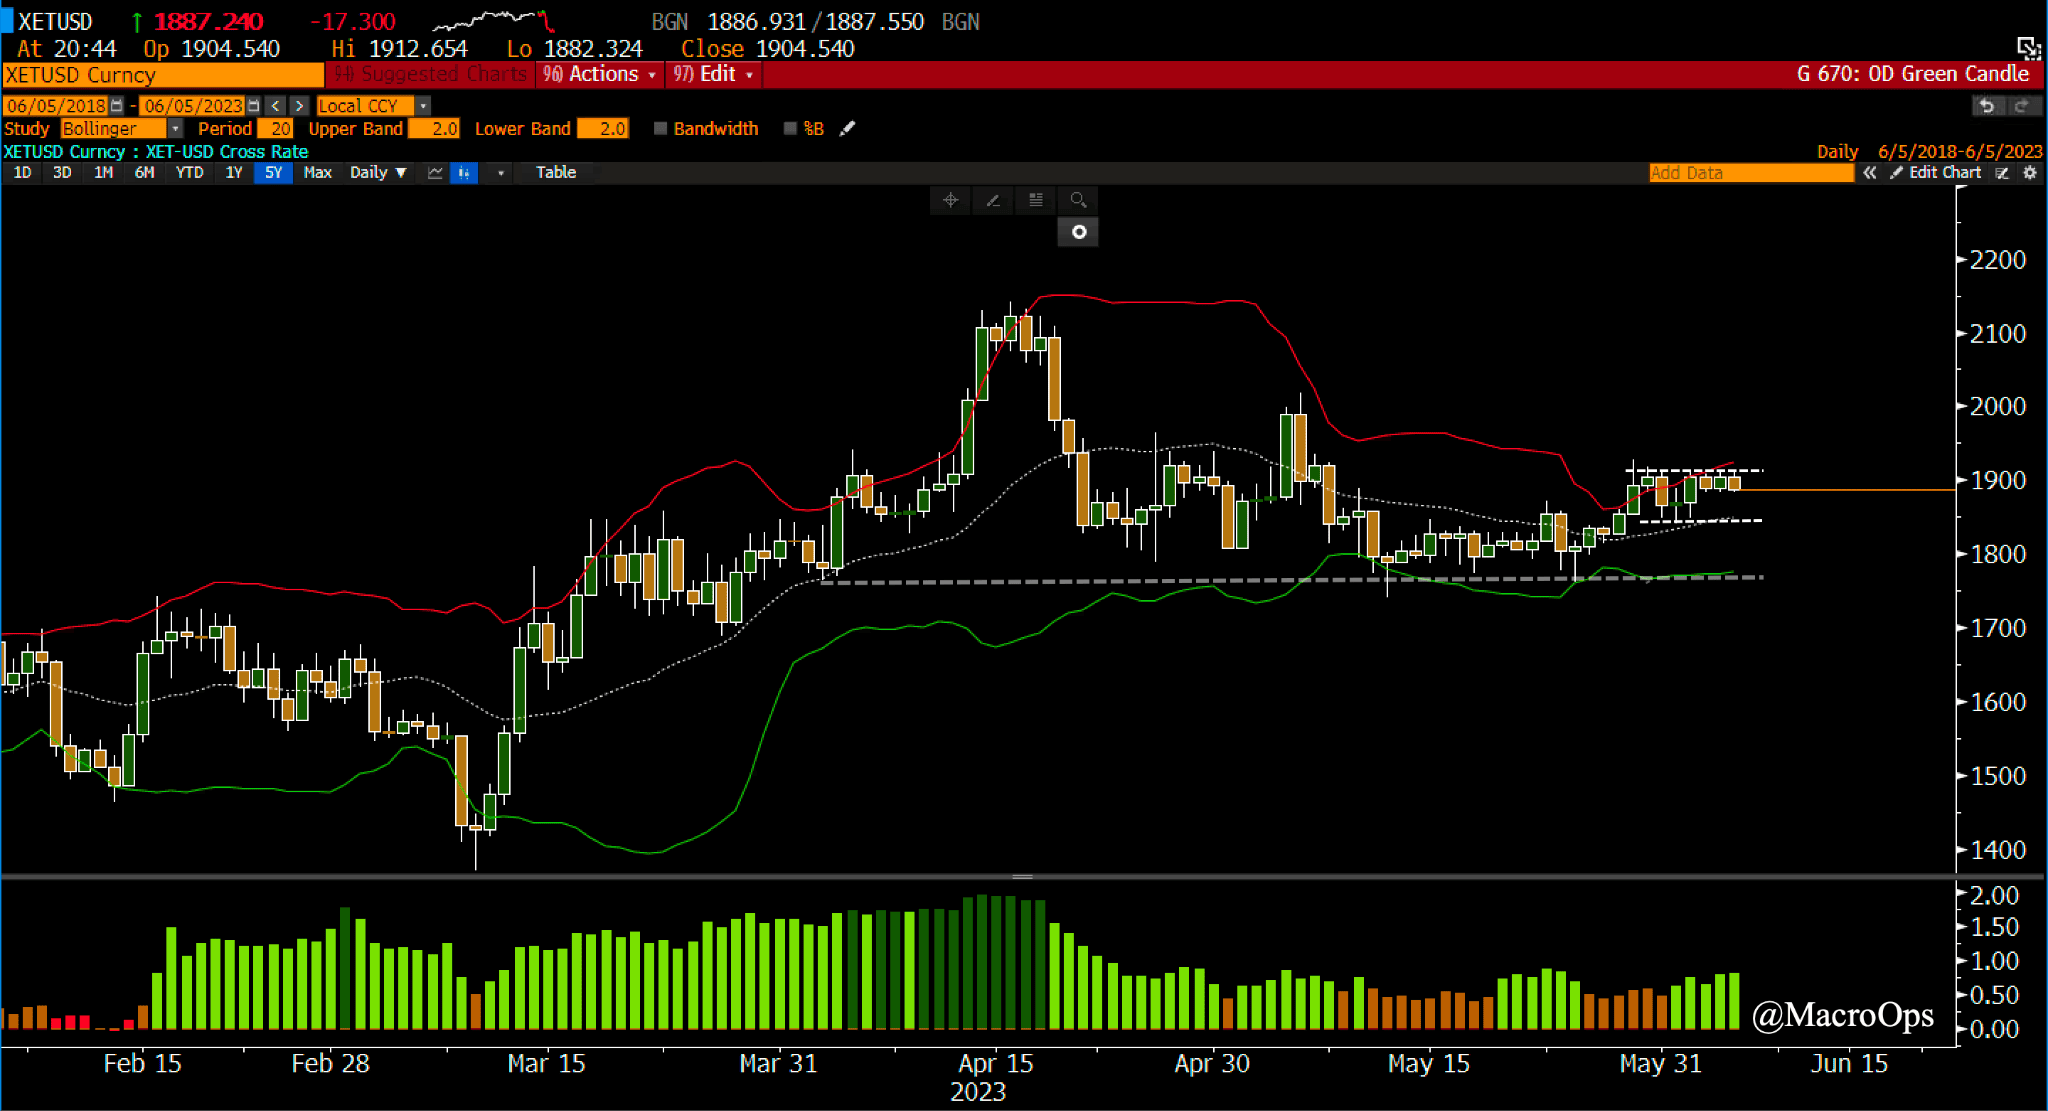Expand the Bollinger study dropdown
This screenshot has width=2048, height=1111.
(175, 129)
